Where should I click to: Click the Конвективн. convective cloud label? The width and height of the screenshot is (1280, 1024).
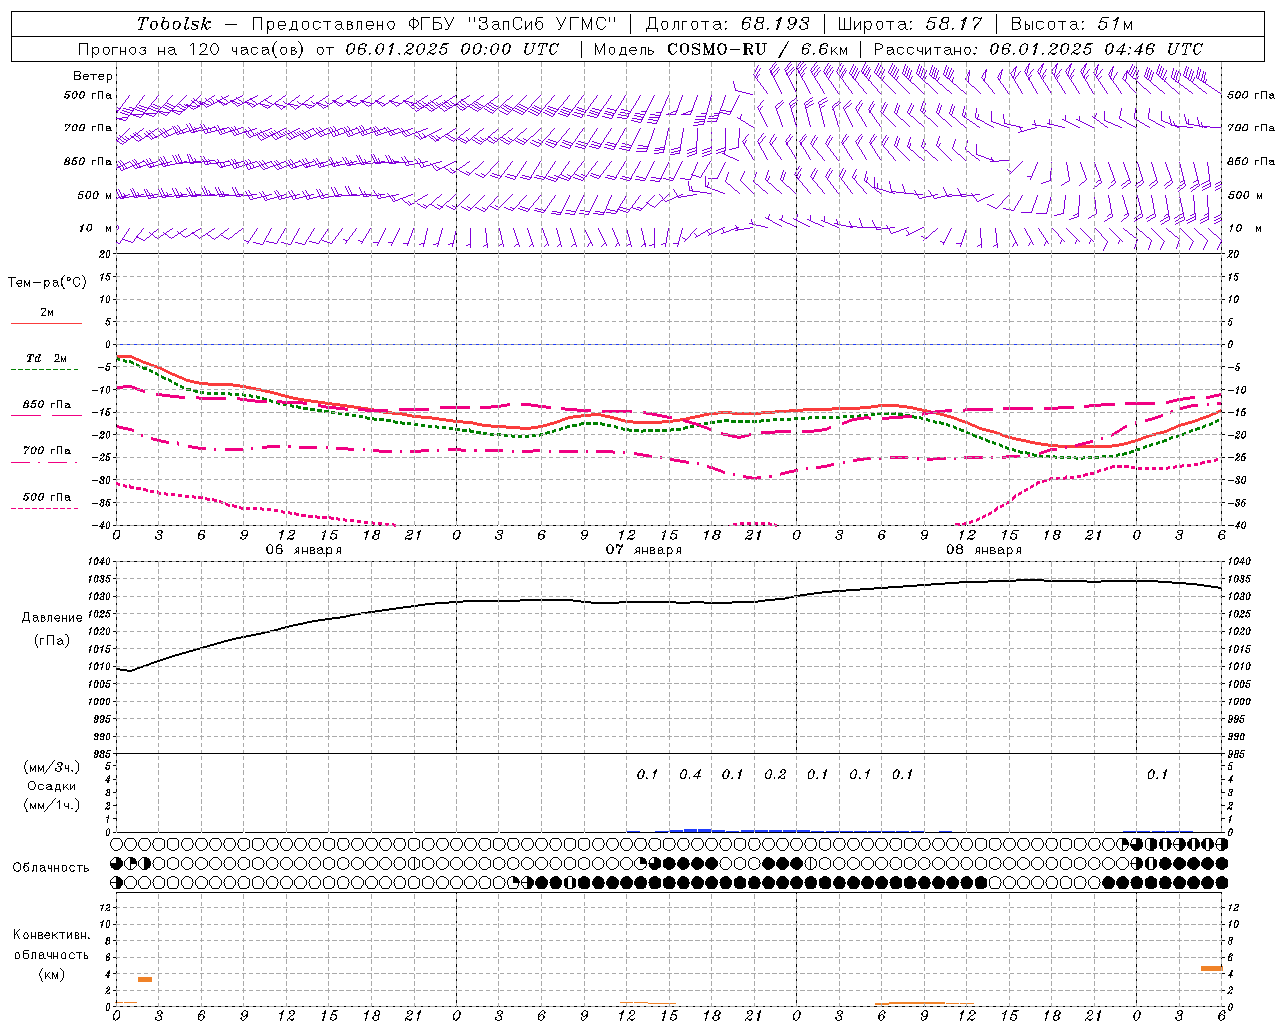[x=52, y=935]
